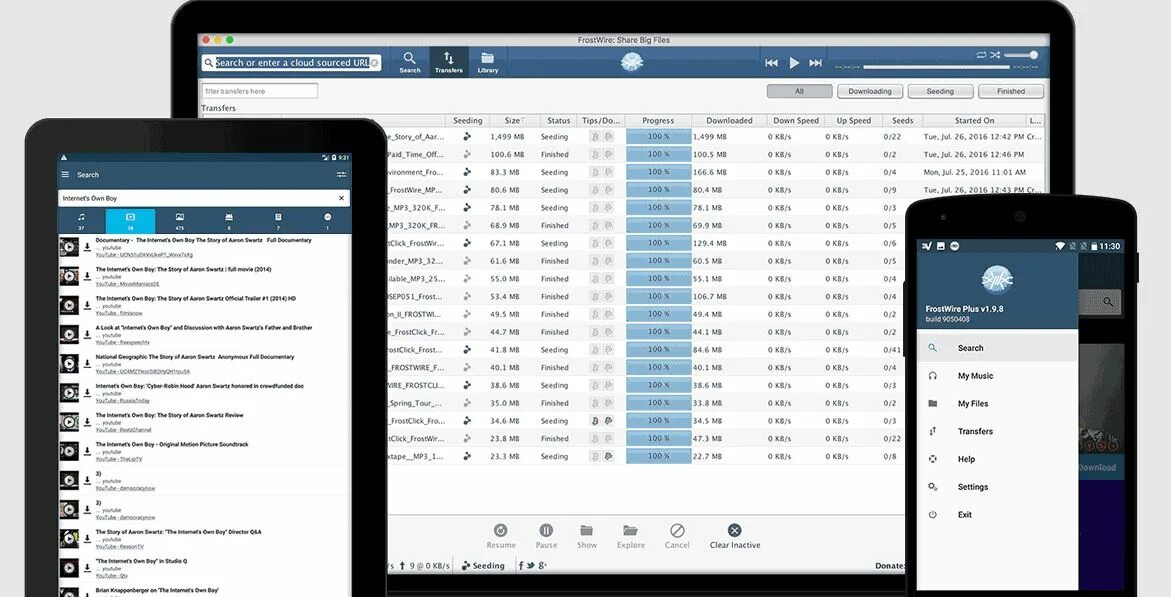Open the Library tab in desktop toolbar
1171x597 pixels.
(x=488, y=62)
